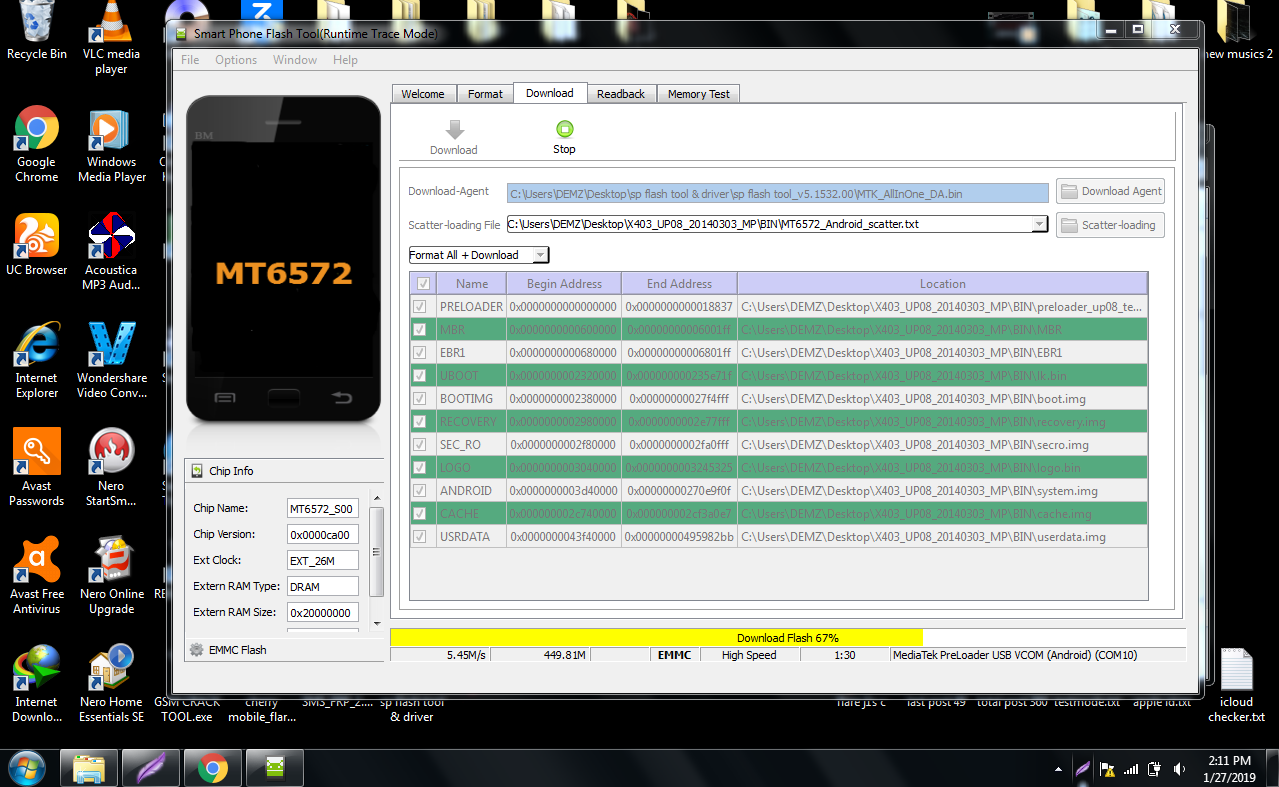Click the Download Flash 67% progress bar
The height and width of the screenshot is (787, 1279).
click(788, 637)
